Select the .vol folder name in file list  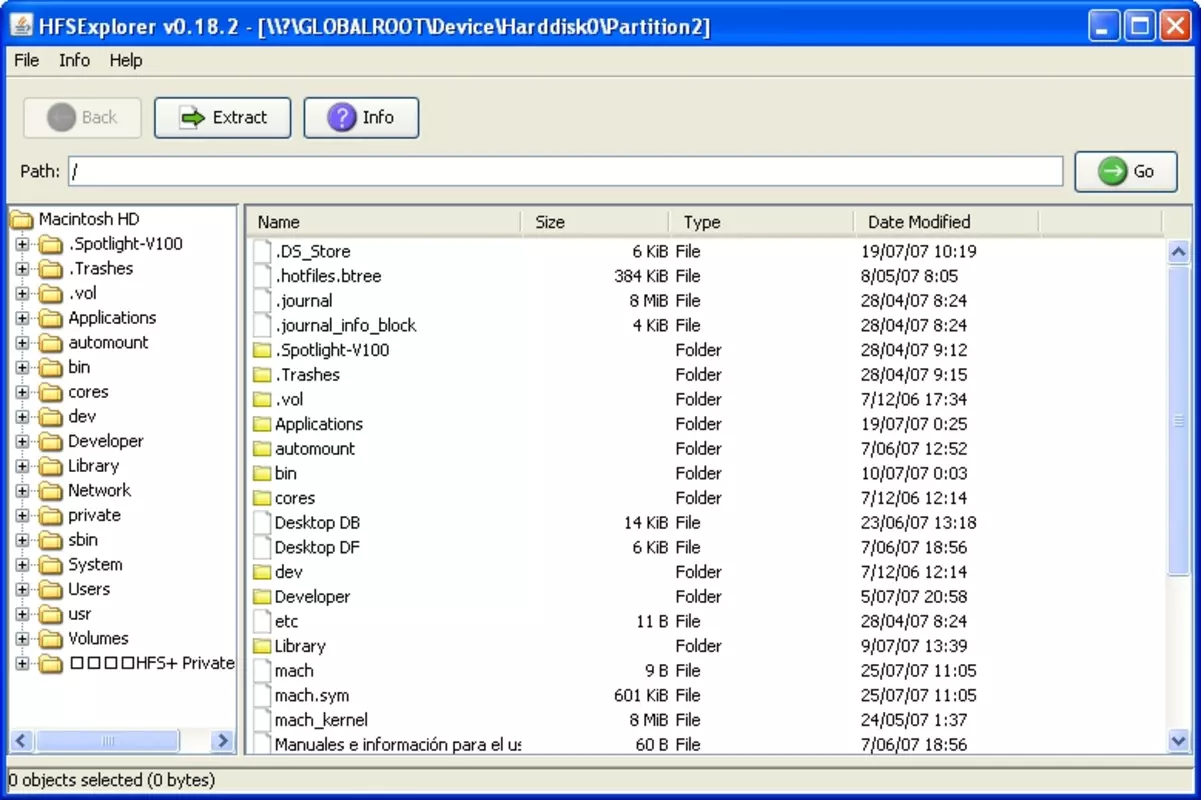288,400
